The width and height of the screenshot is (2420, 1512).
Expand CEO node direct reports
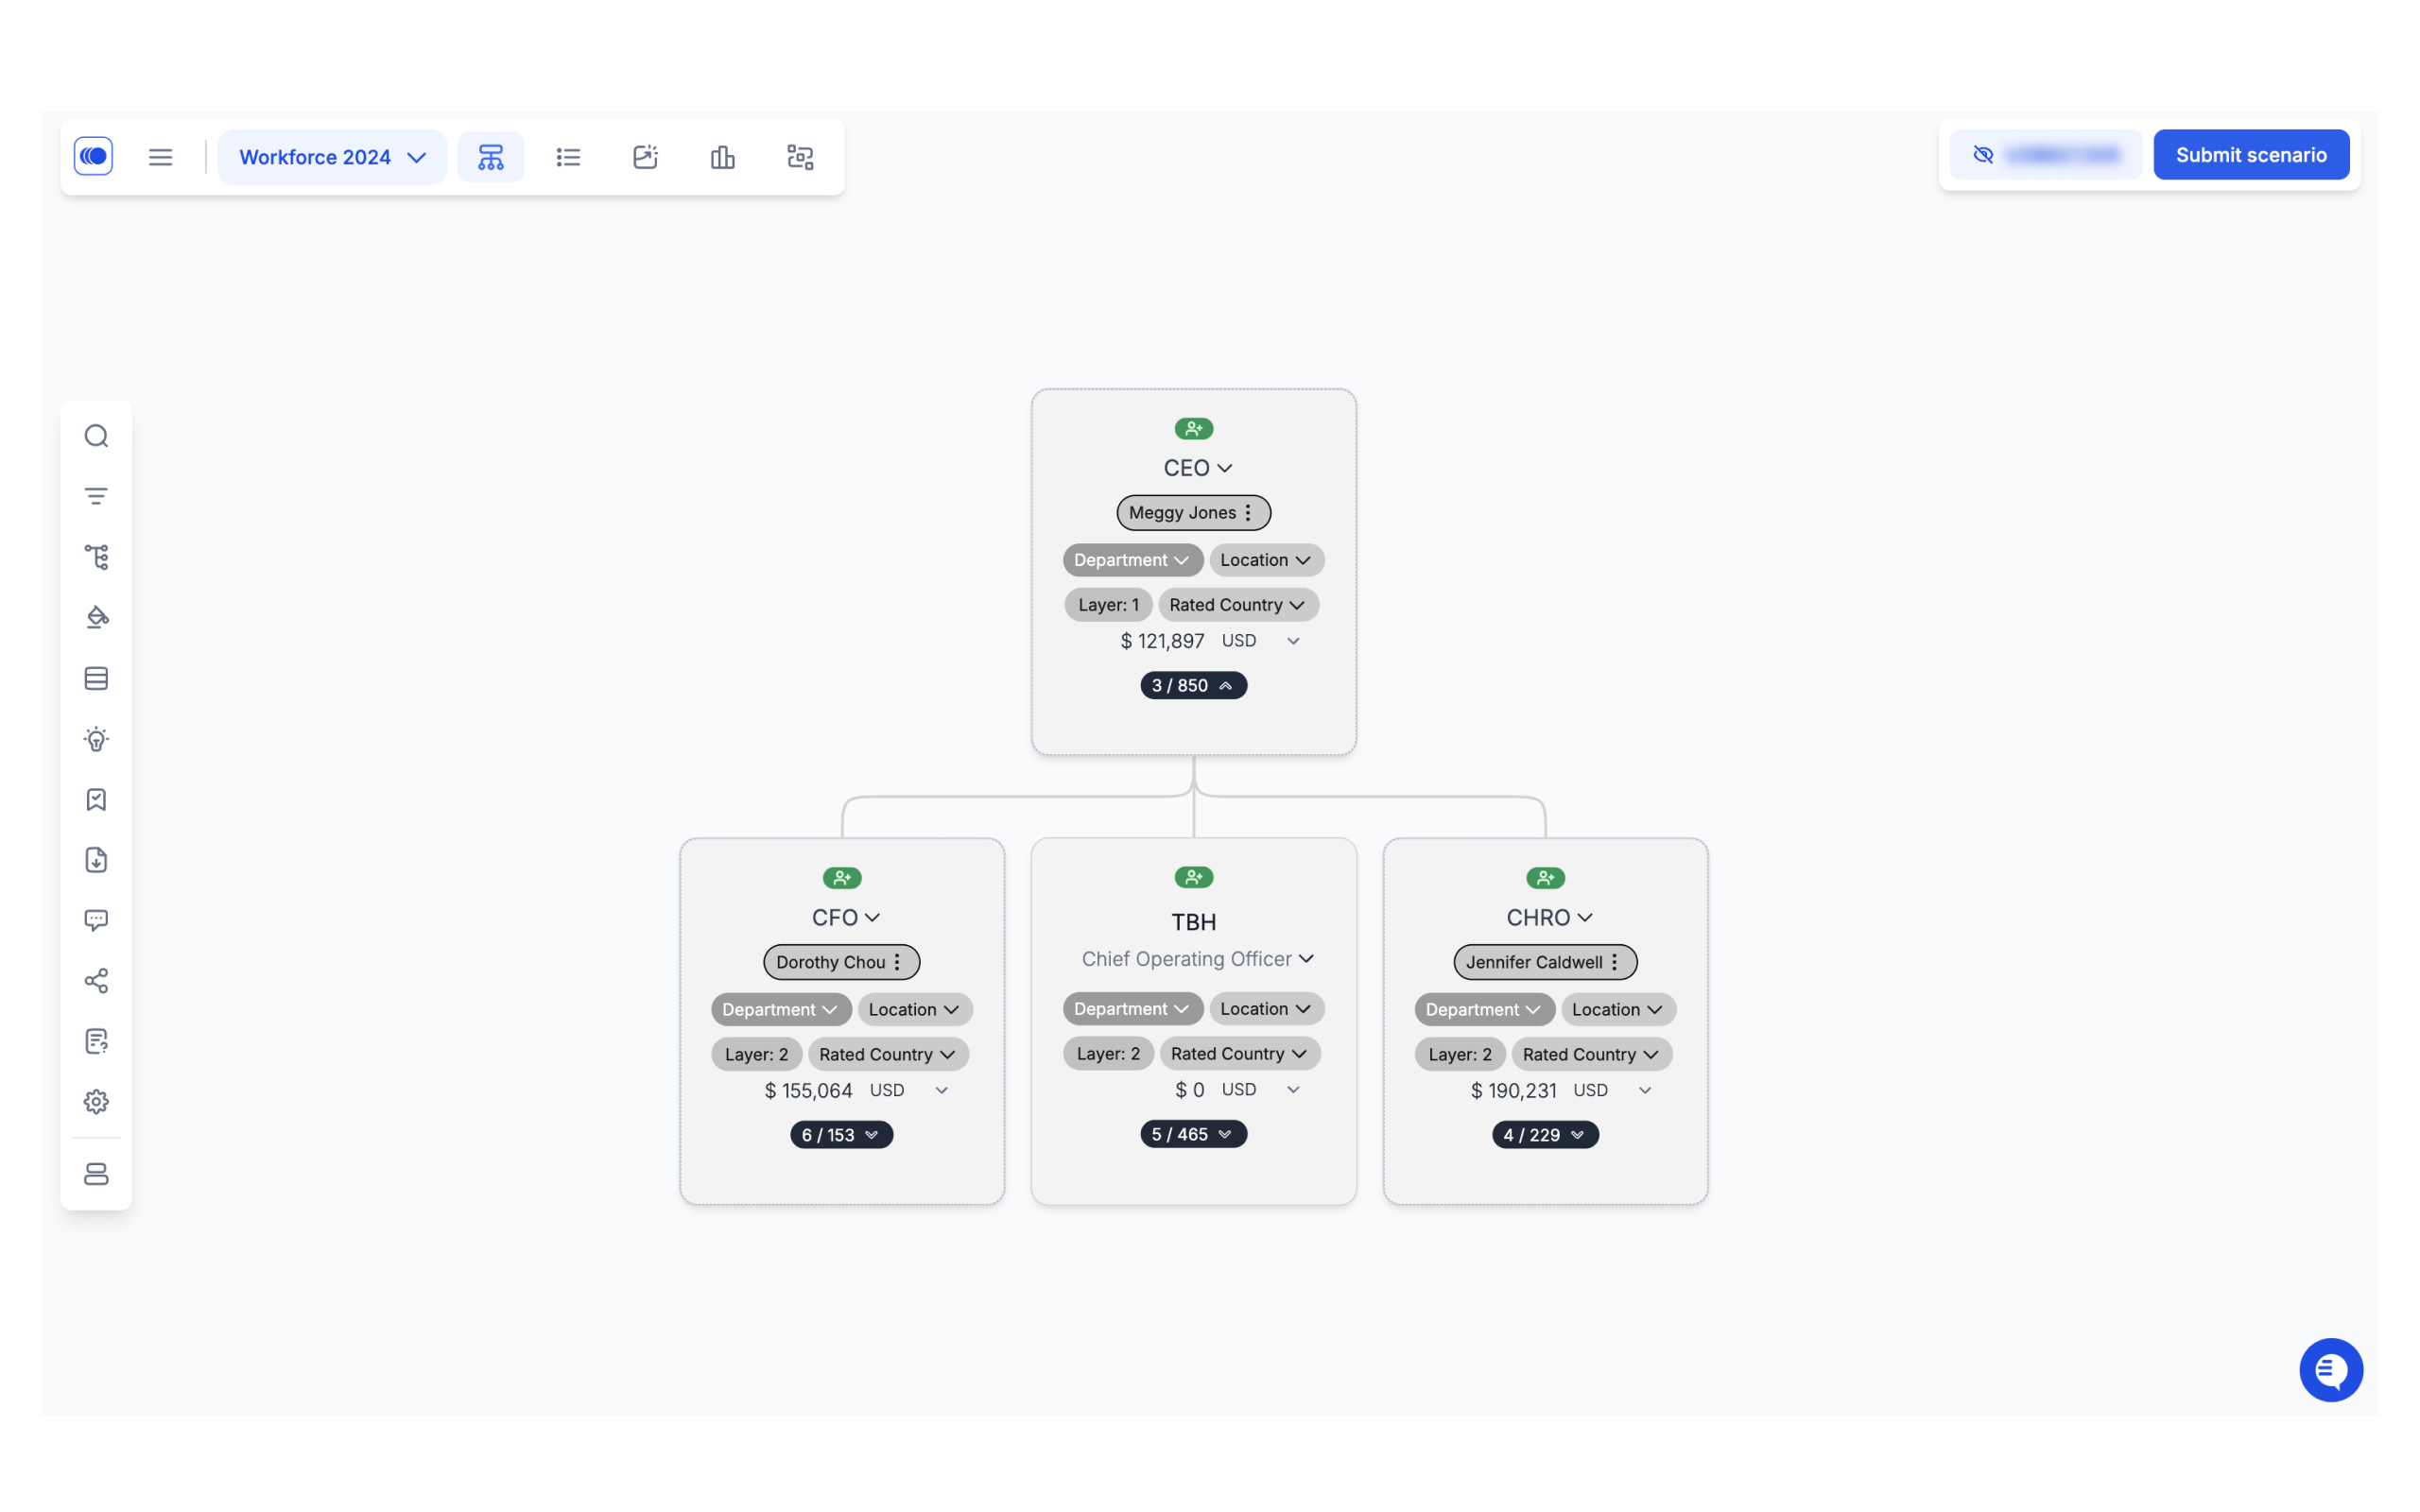tap(1193, 684)
